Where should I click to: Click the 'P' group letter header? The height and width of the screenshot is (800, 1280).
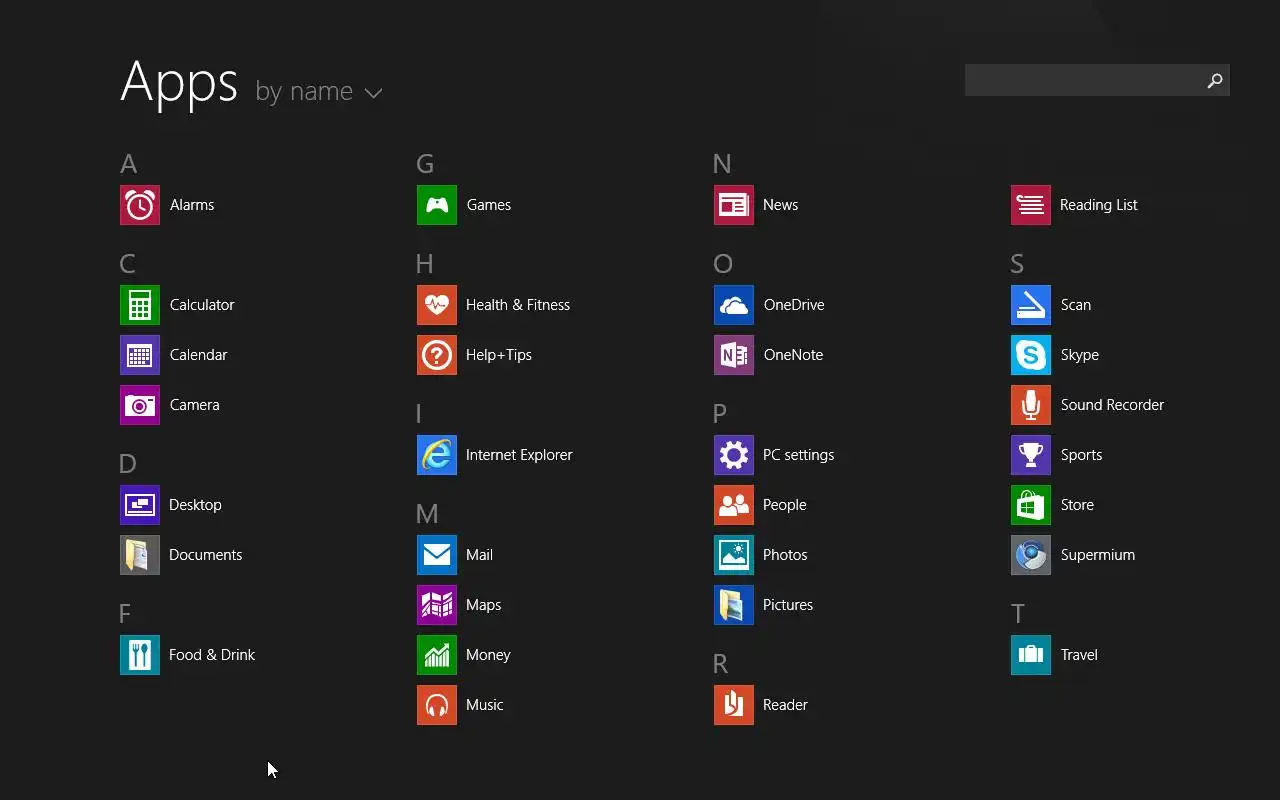click(720, 414)
